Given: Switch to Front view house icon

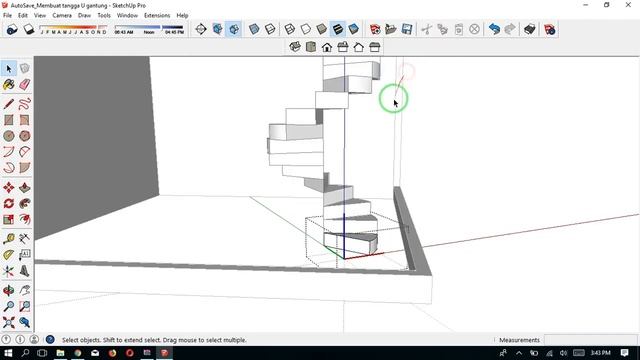Looking at the screenshot, I should coord(327,47).
